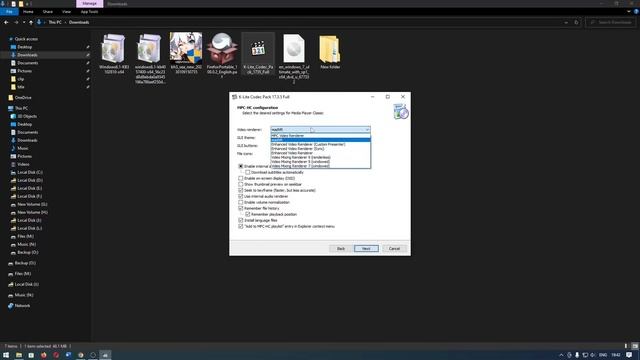The width and height of the screenshot is (640, 360).
Task: Uncheck Remember playback position
Action: coord(248,214)
